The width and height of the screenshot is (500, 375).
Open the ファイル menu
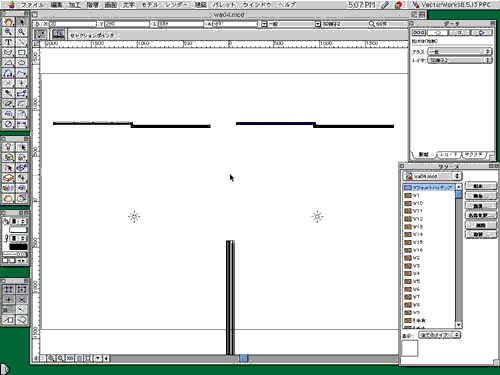tap(32, 5)
